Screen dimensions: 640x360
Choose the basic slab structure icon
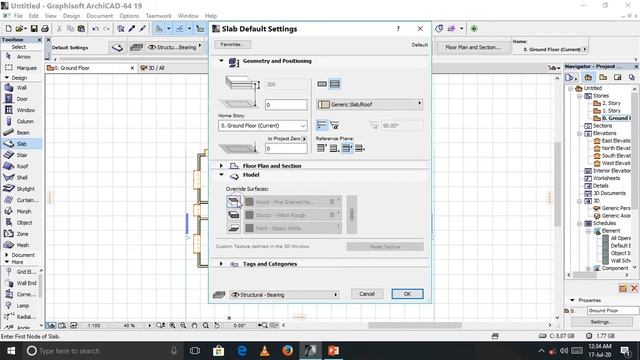click(322, 84)
